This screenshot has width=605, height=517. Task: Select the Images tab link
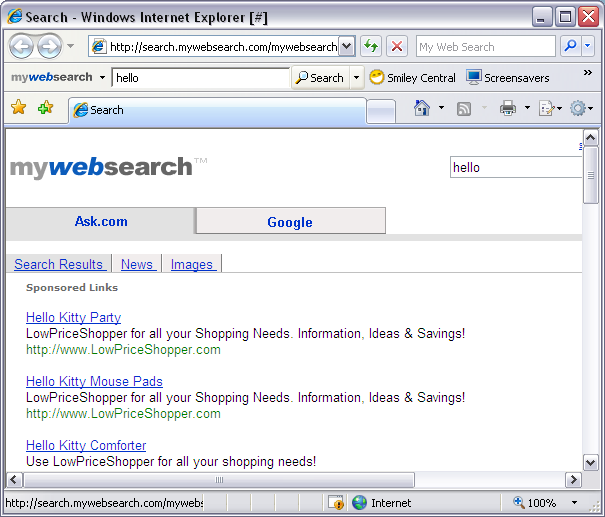192,264
